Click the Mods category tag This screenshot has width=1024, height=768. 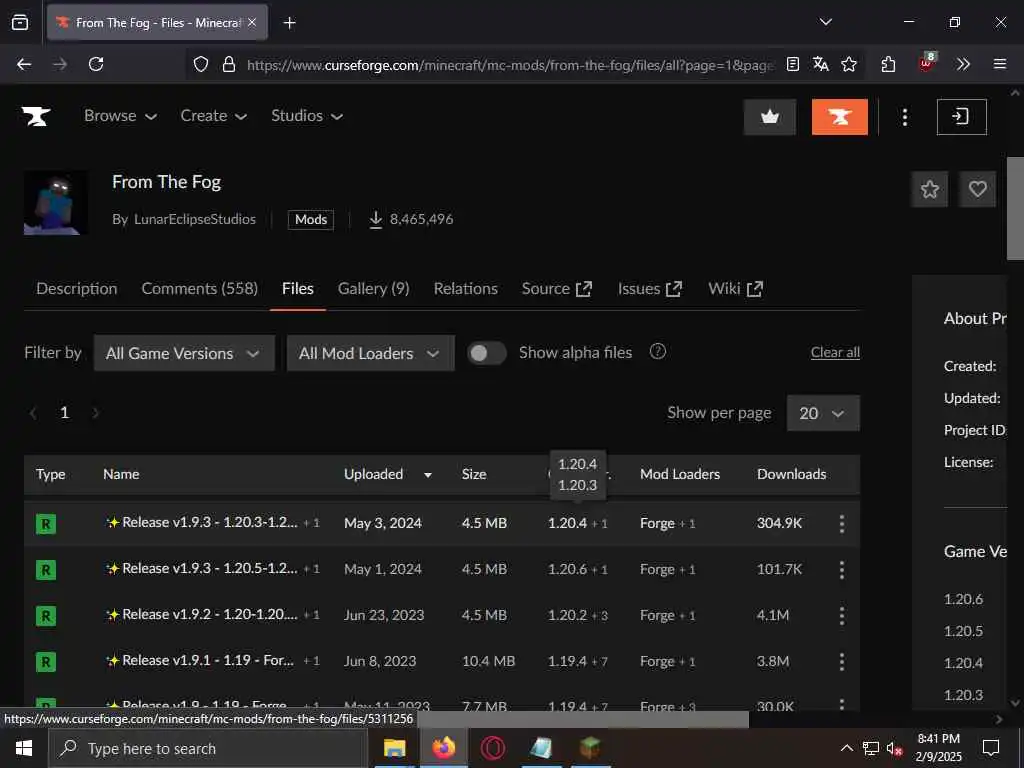311,219
